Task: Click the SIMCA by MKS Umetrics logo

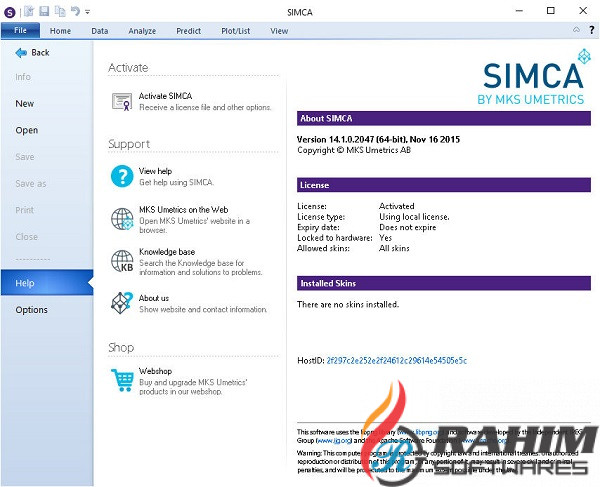Action: pos(533,78)
